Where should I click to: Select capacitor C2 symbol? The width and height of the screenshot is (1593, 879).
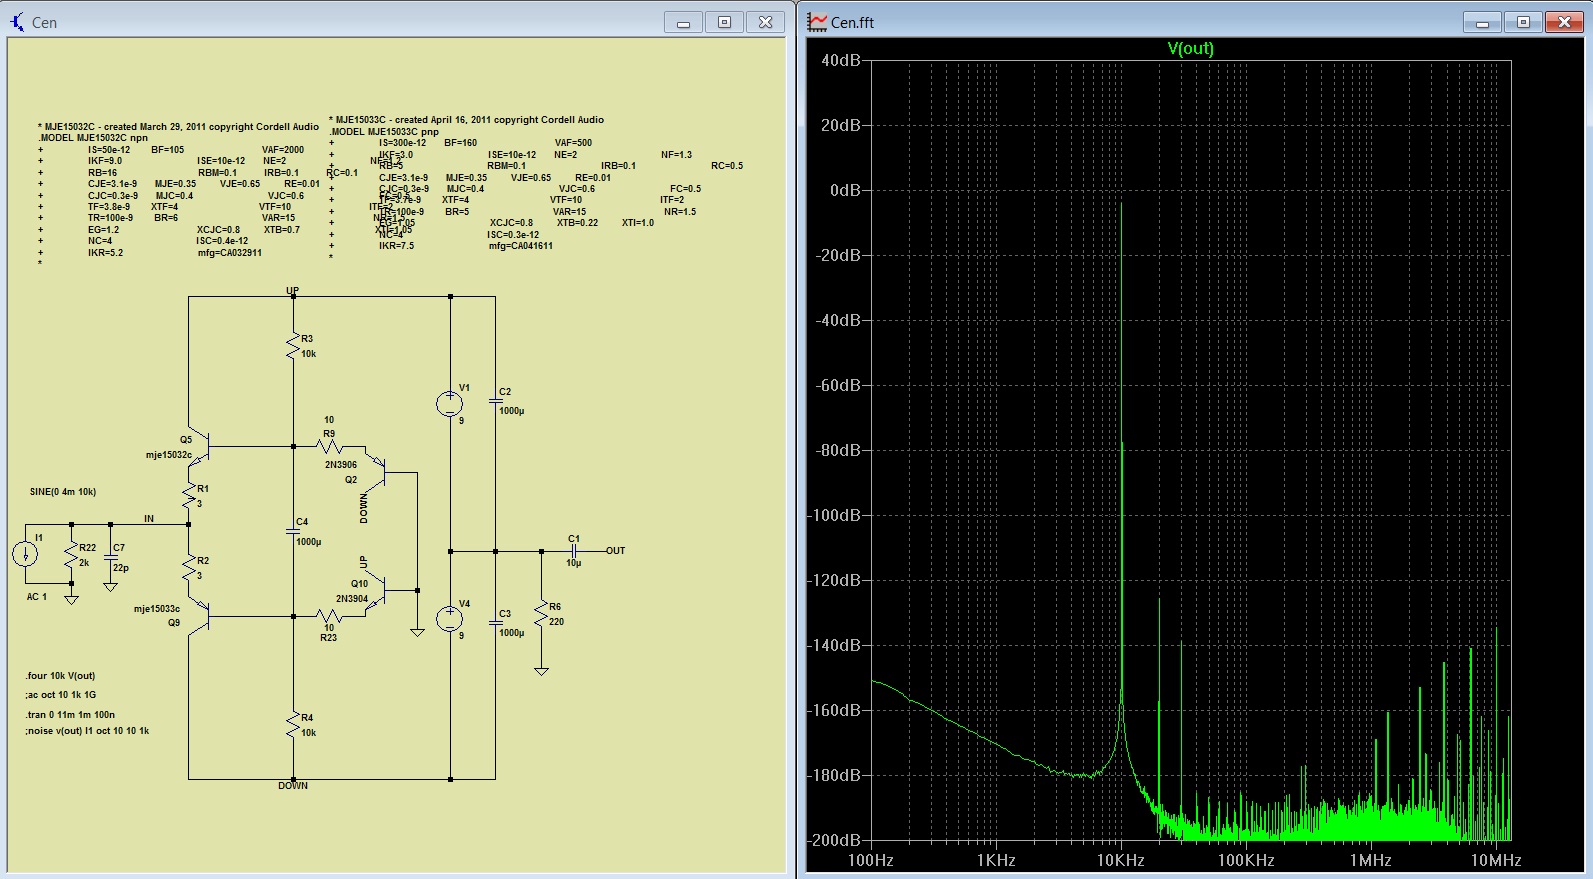[495, 400]
